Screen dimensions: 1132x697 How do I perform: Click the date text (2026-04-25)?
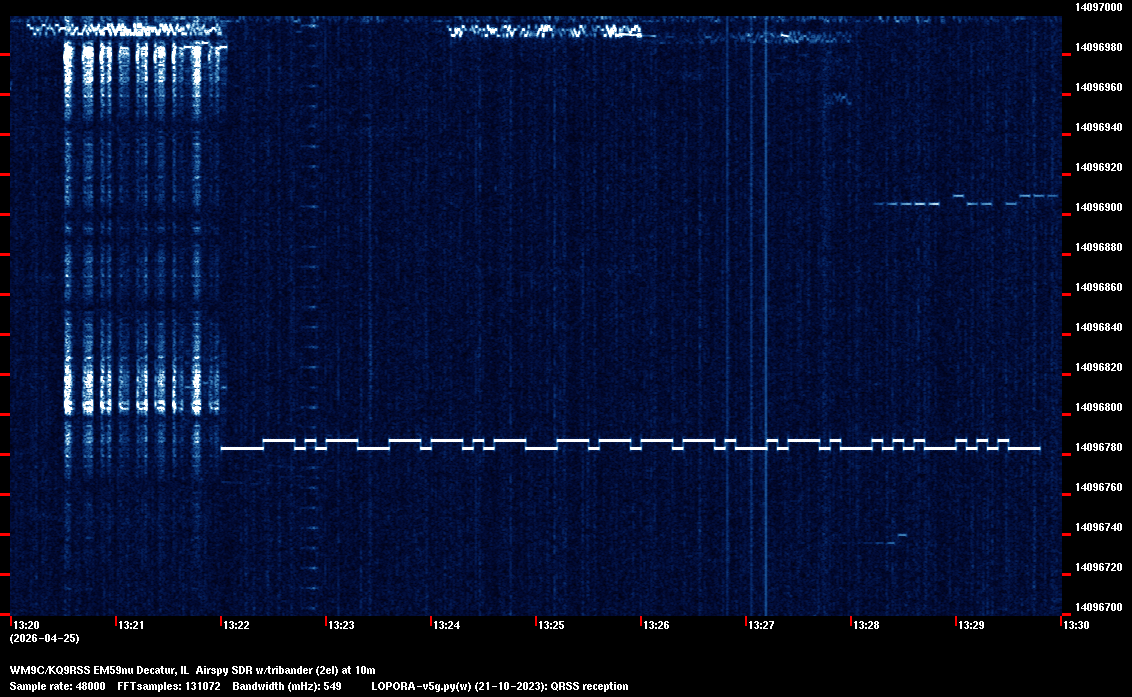click(44, 638)
